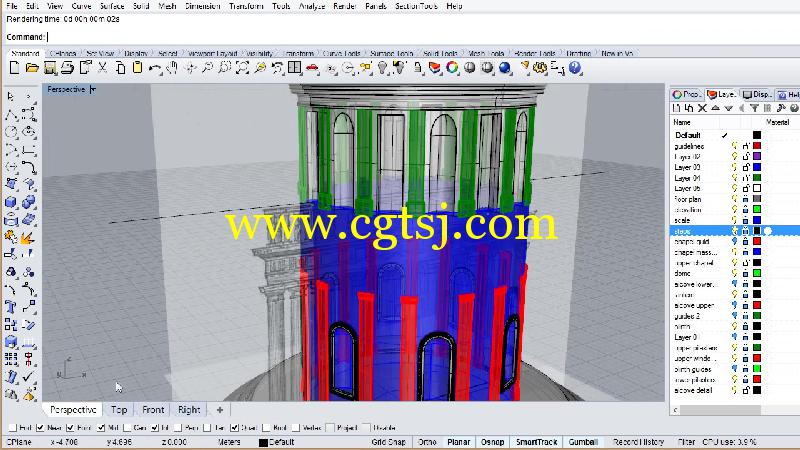Open the four-viewport layout icon

tap(294, 68)
